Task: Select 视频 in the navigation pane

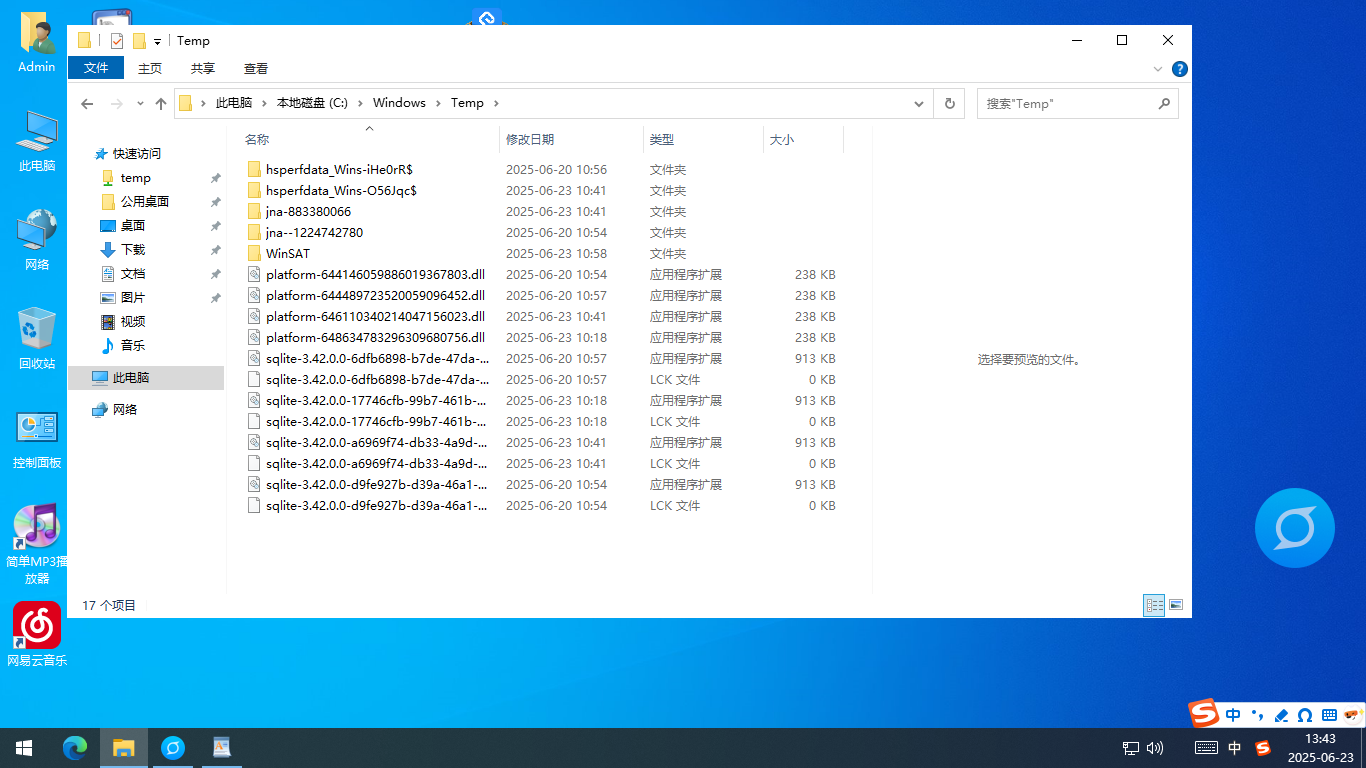Action: coord(133,322)
